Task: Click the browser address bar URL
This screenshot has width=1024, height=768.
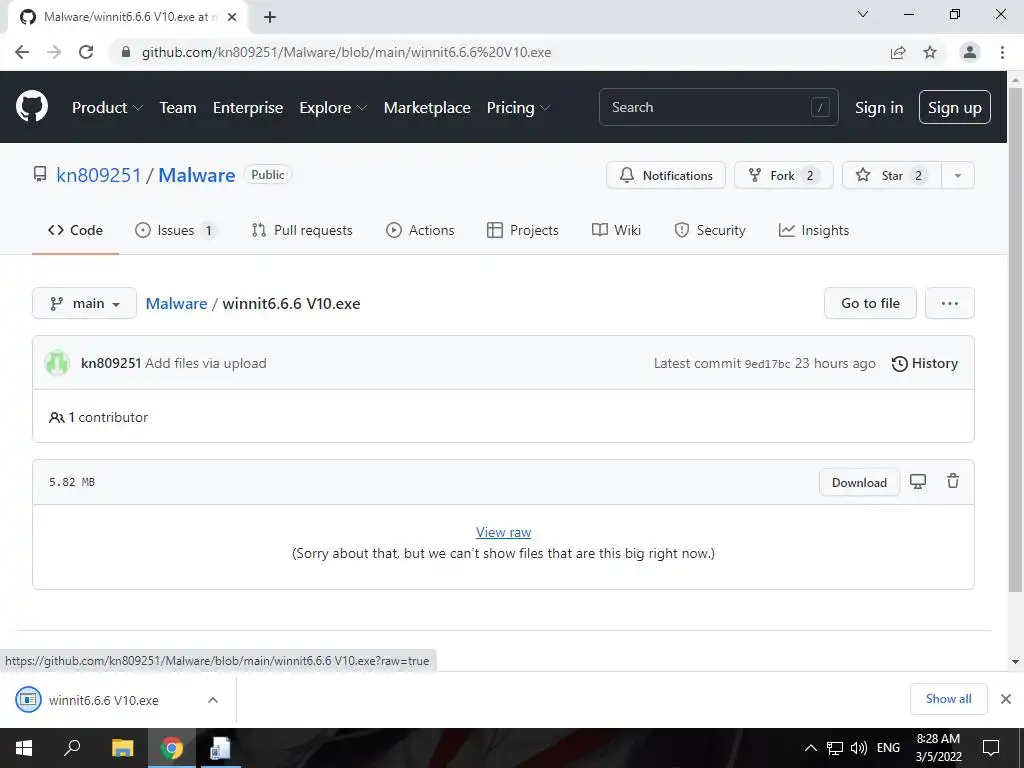Action: [x=346, y=52]
